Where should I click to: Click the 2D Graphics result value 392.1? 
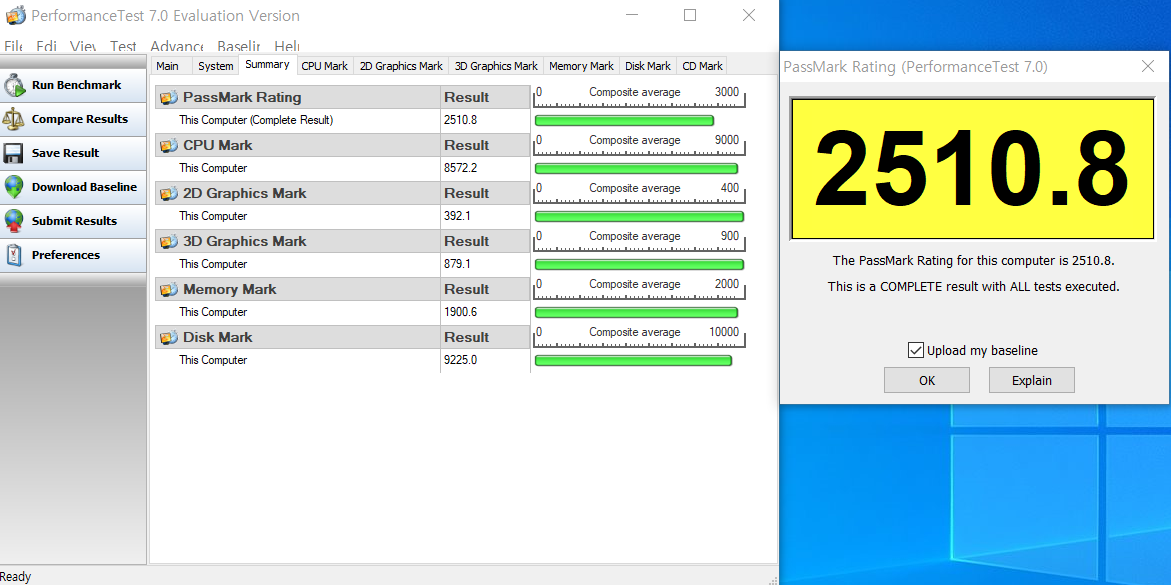[x=457, y=216]
